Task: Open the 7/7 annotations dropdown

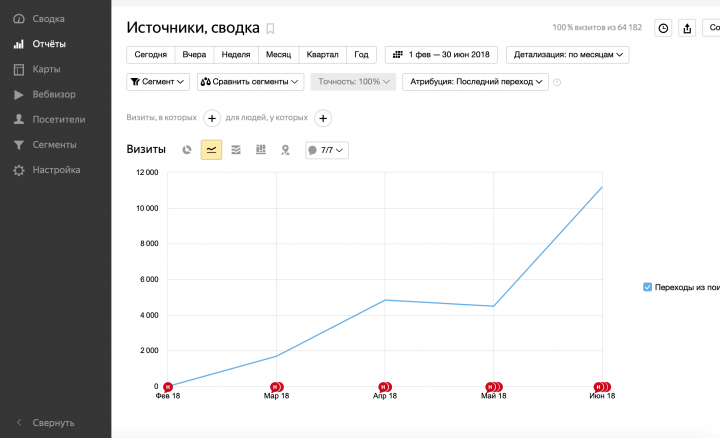Action: [x=327, y=150]
